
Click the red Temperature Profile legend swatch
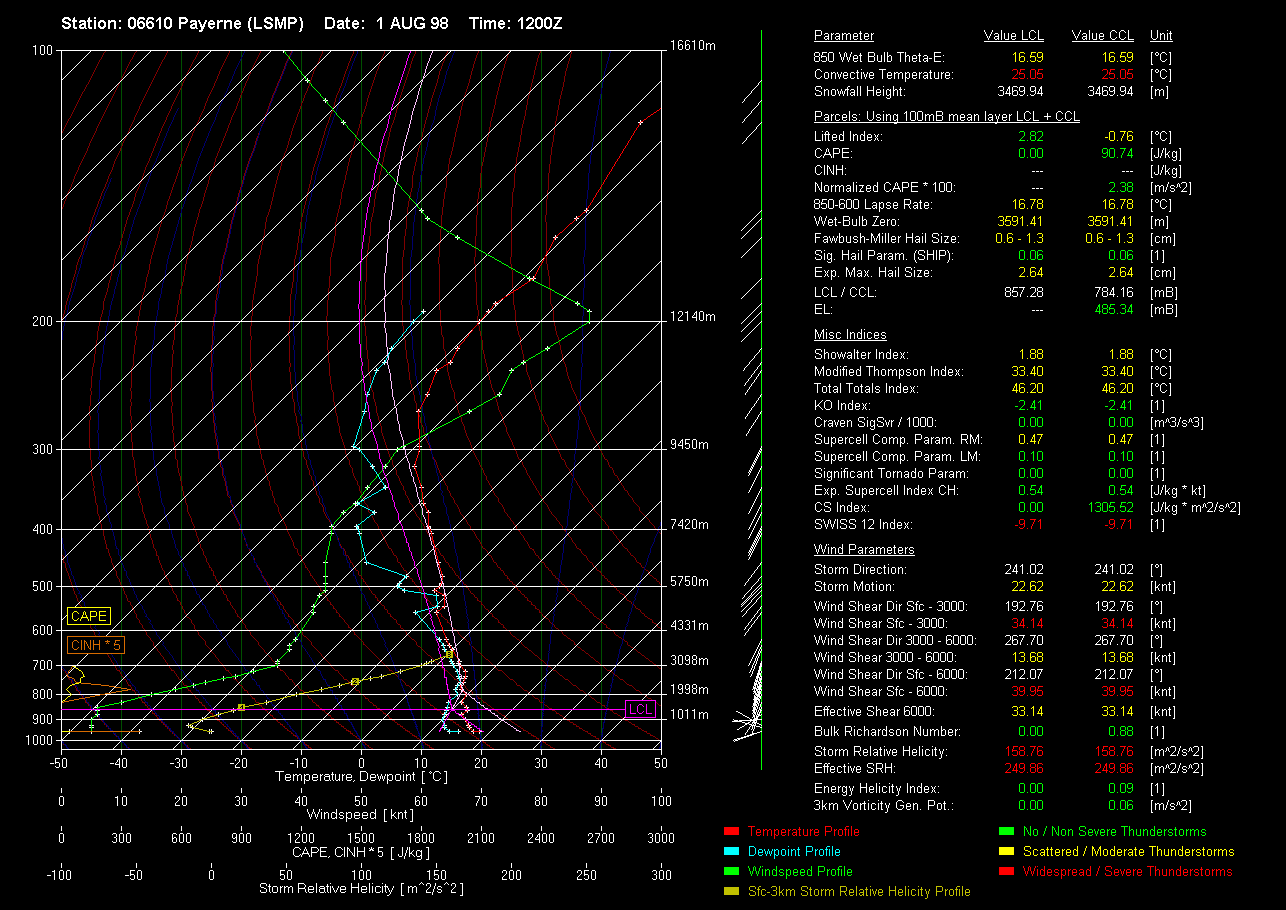730,832
